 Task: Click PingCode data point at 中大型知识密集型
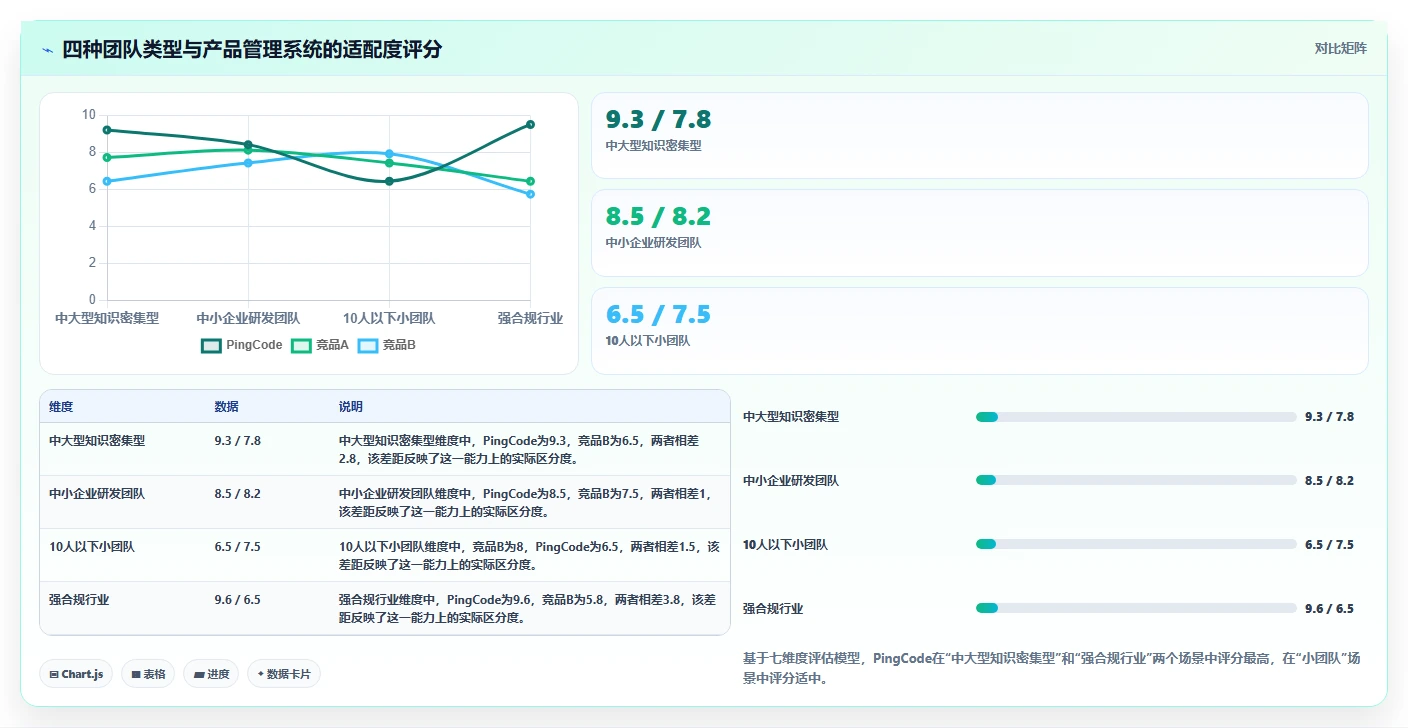(107, 130)
